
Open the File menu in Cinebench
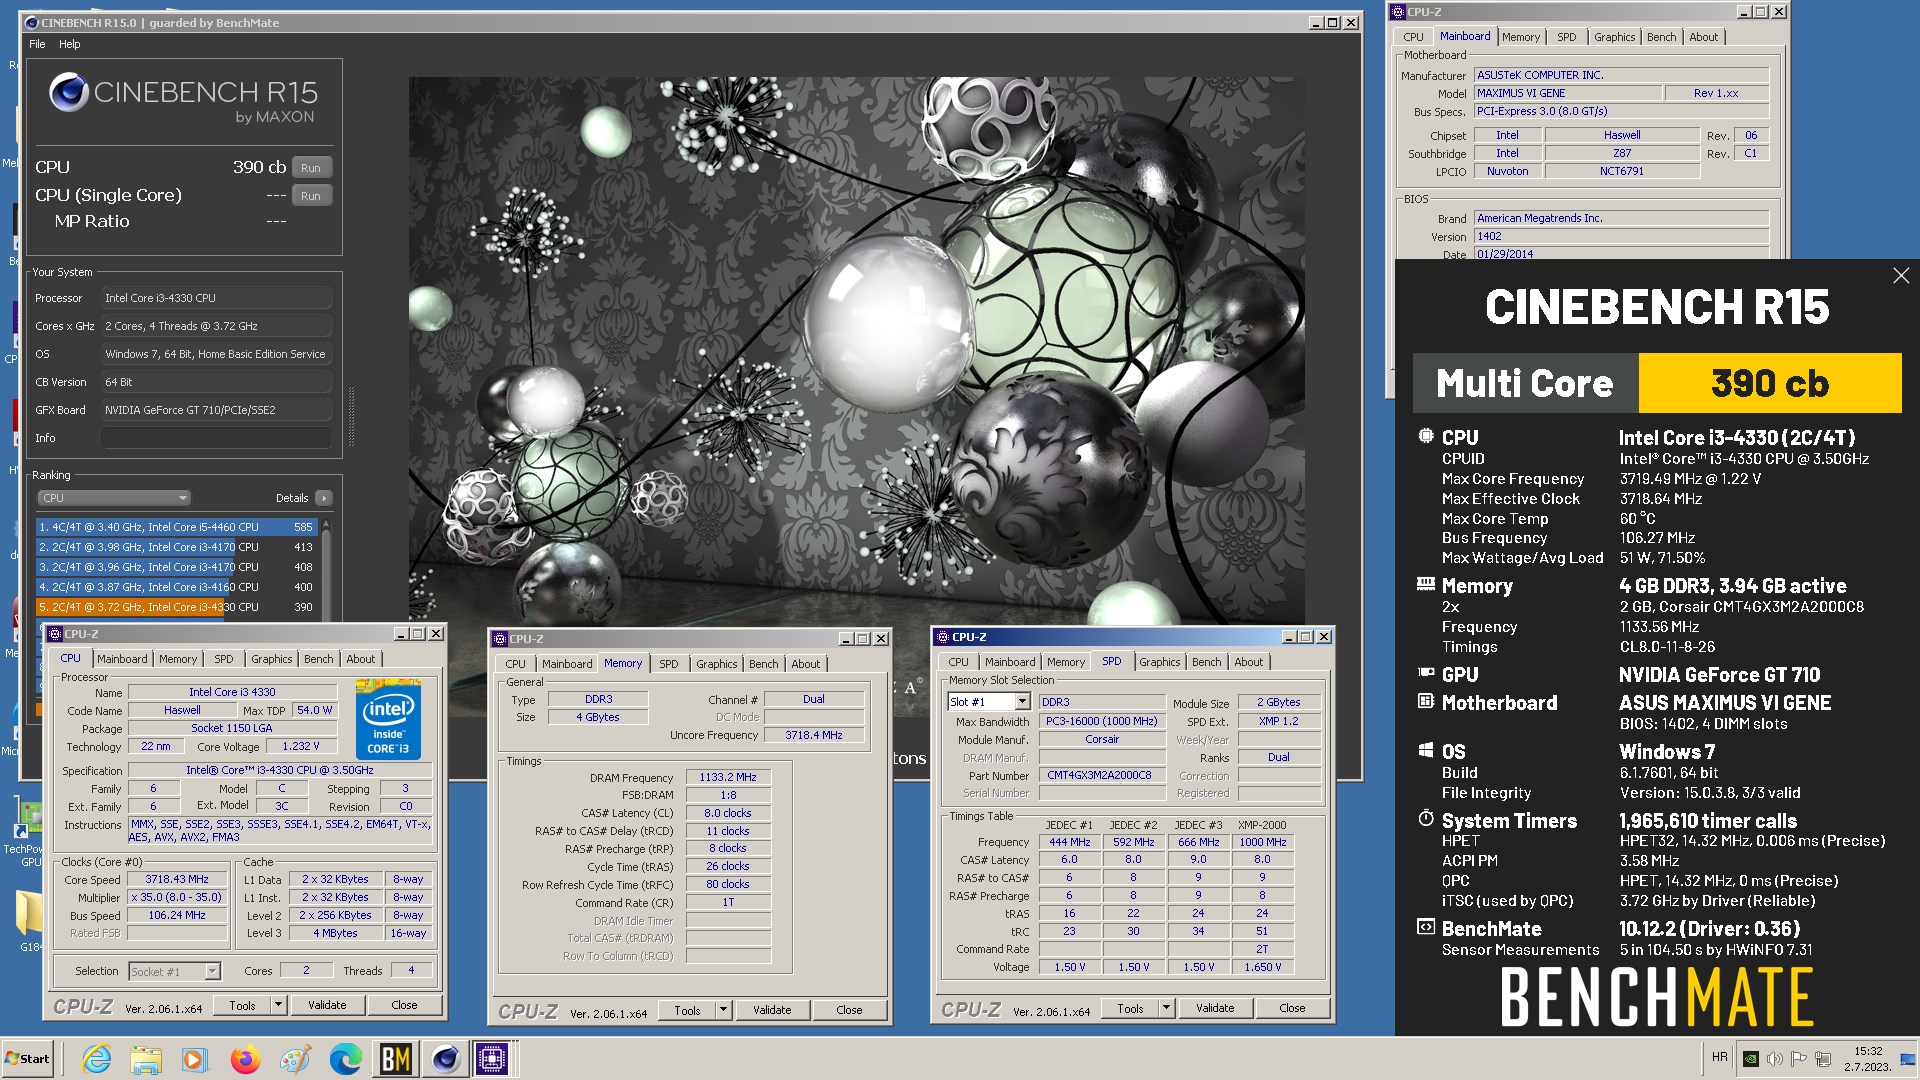(x=37, y=44)
